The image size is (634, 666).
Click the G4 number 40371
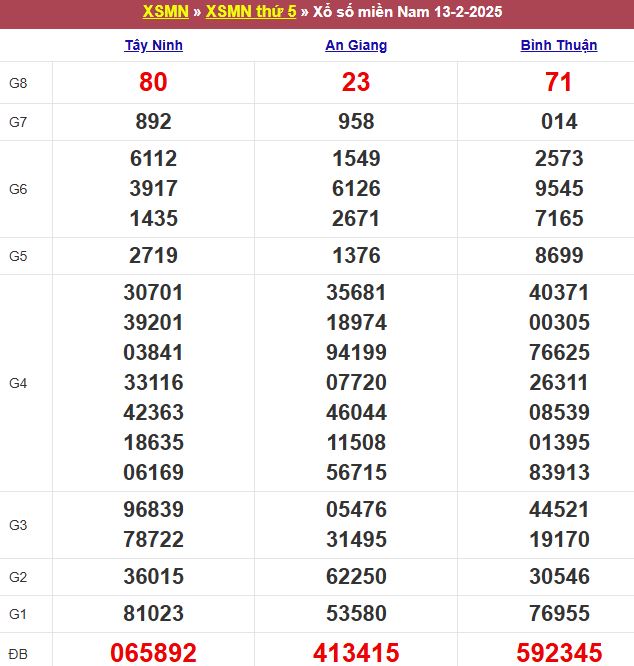559,292
